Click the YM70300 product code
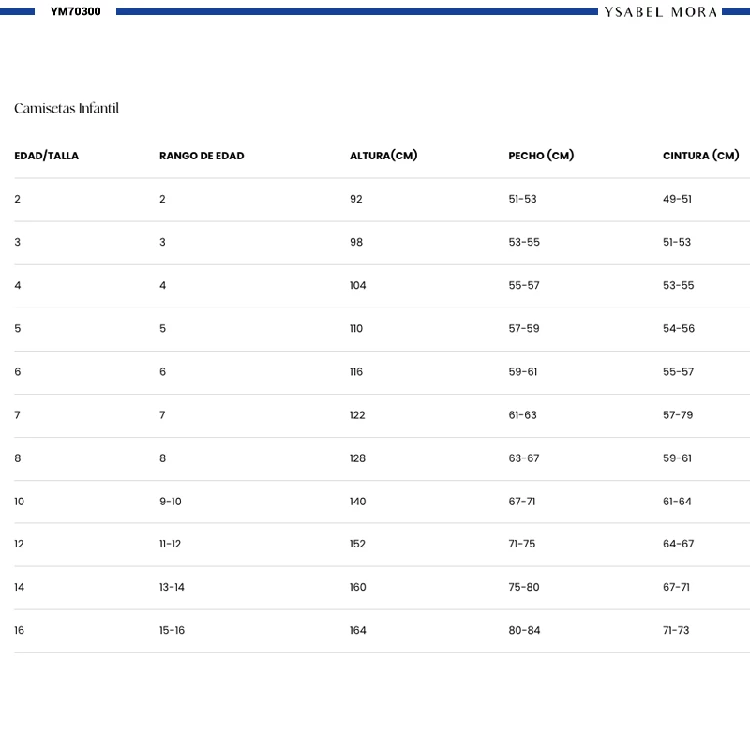 76,11
